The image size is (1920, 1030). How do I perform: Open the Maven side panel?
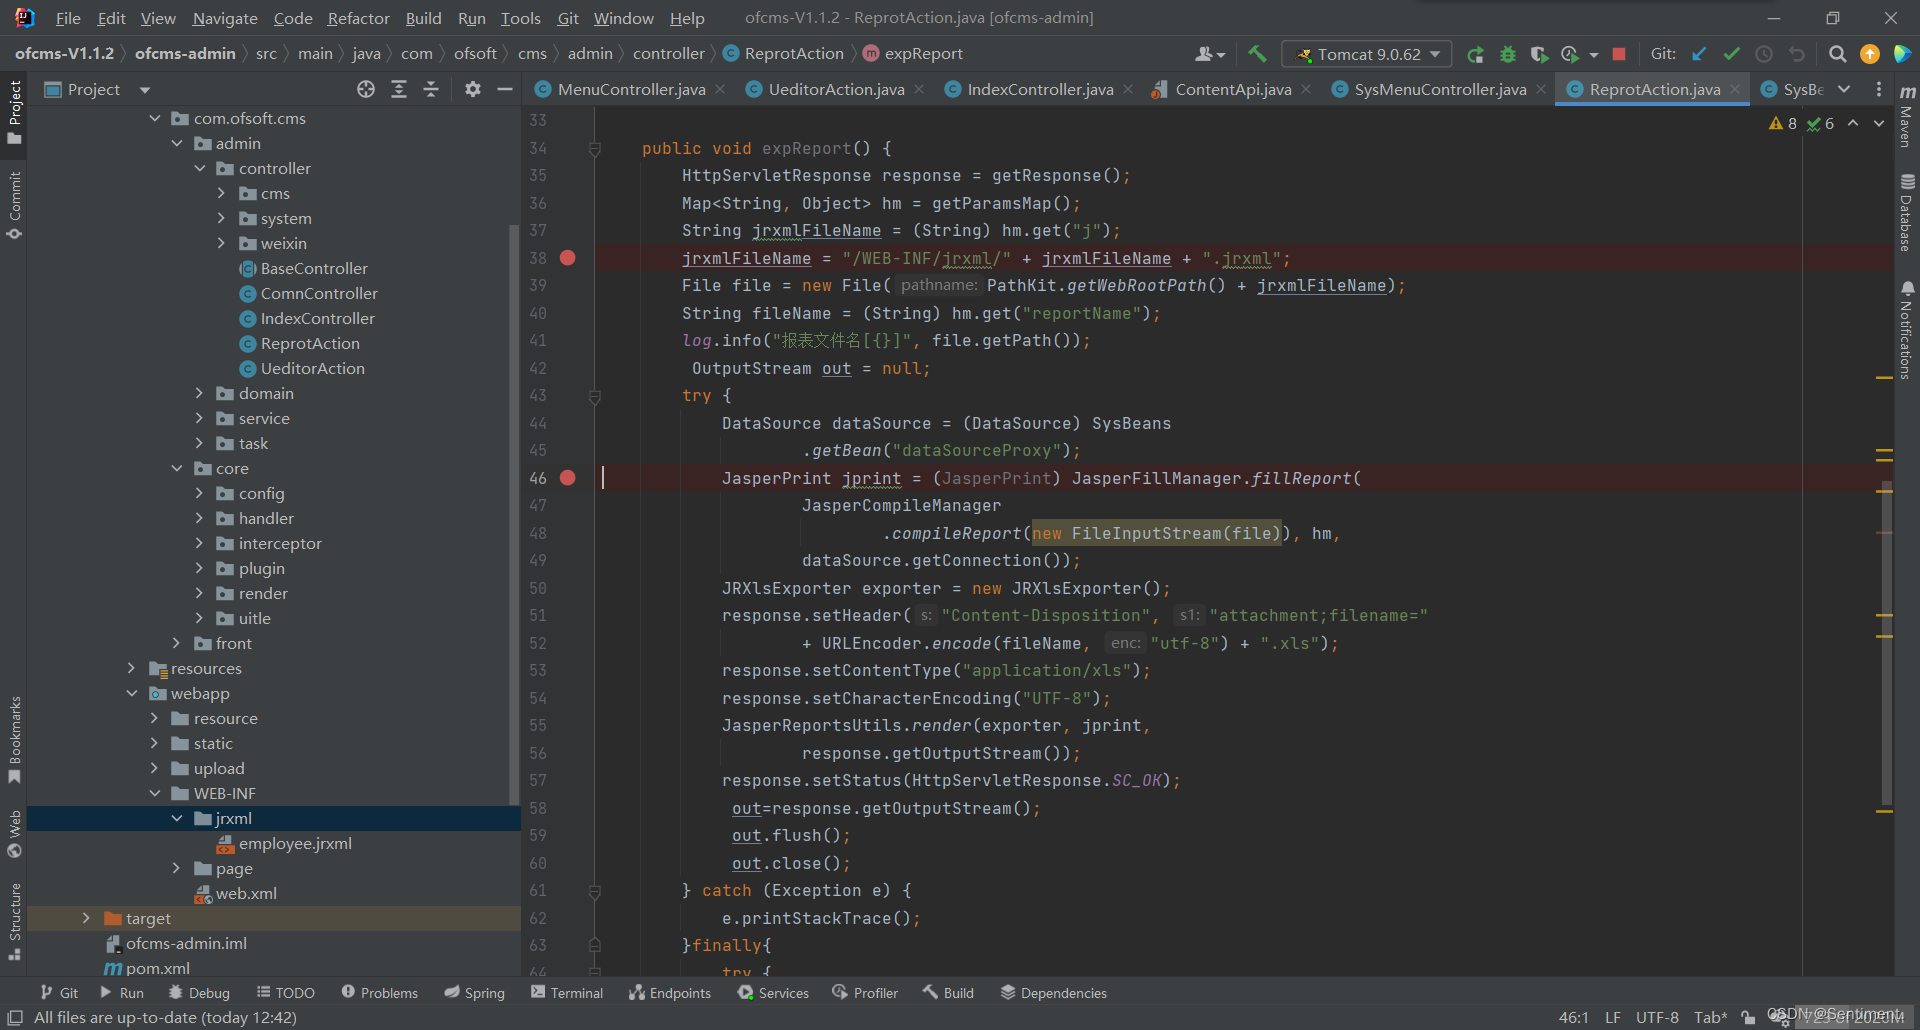[x=1907, y=118]
